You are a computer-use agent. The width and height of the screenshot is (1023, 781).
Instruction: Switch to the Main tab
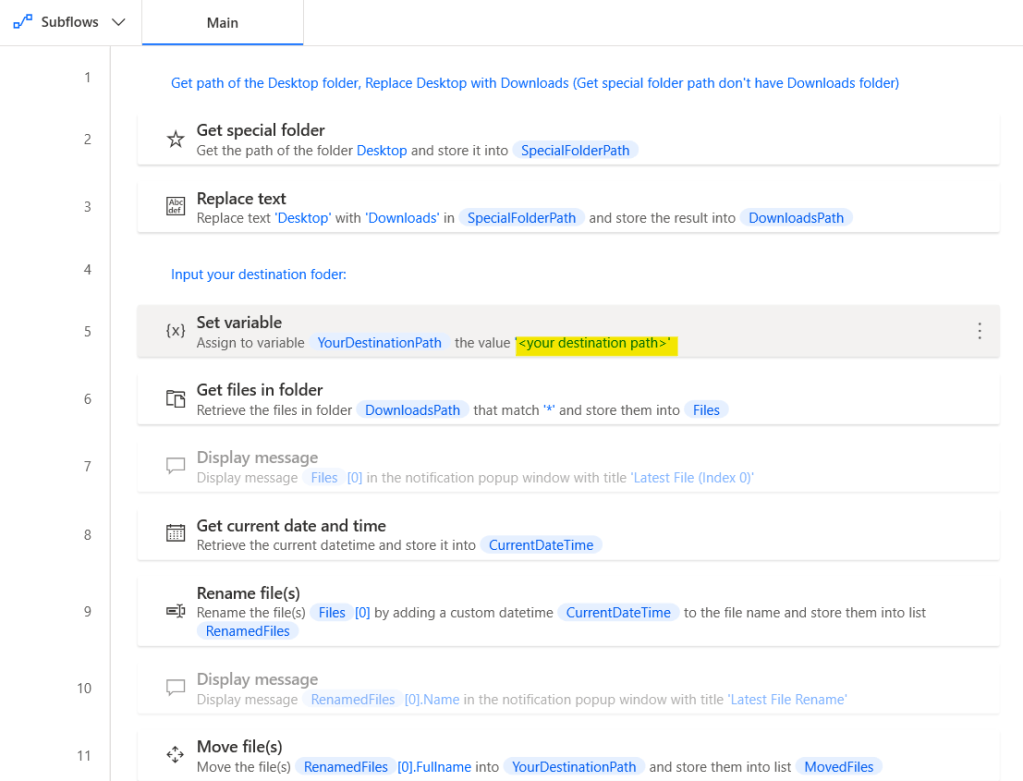click(x=222, y=22)
